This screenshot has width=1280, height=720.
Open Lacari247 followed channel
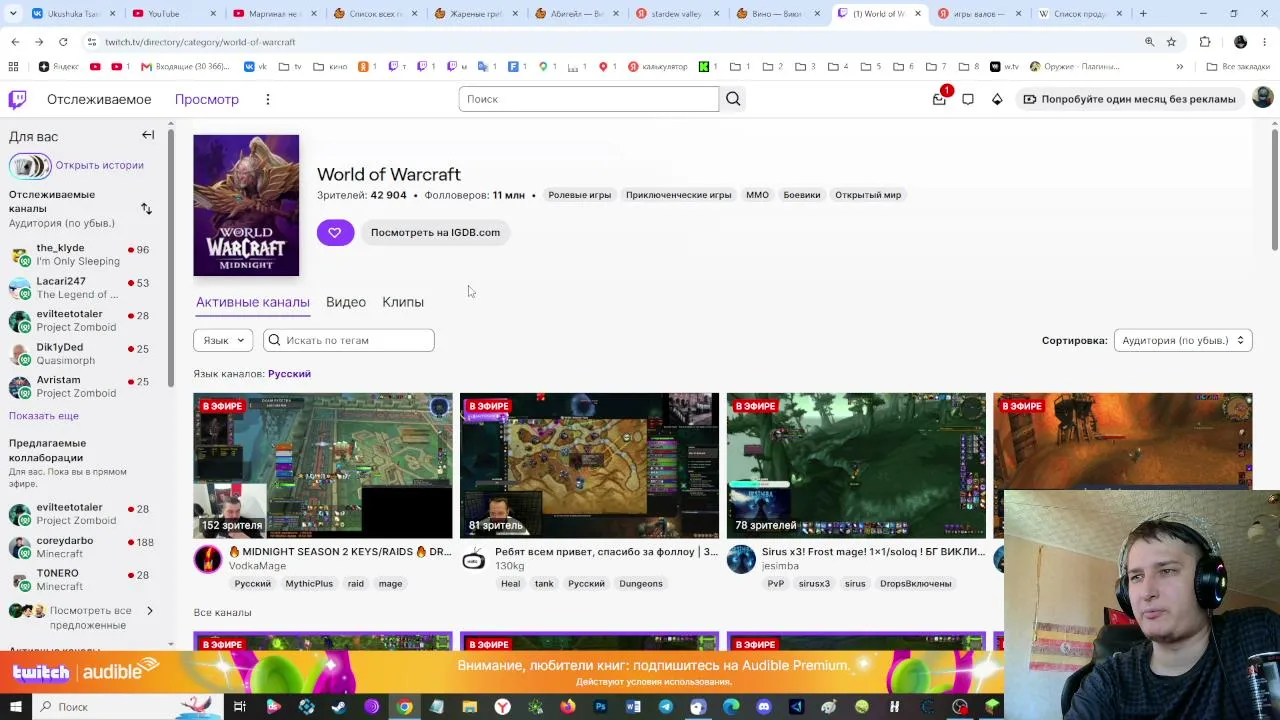79,287
